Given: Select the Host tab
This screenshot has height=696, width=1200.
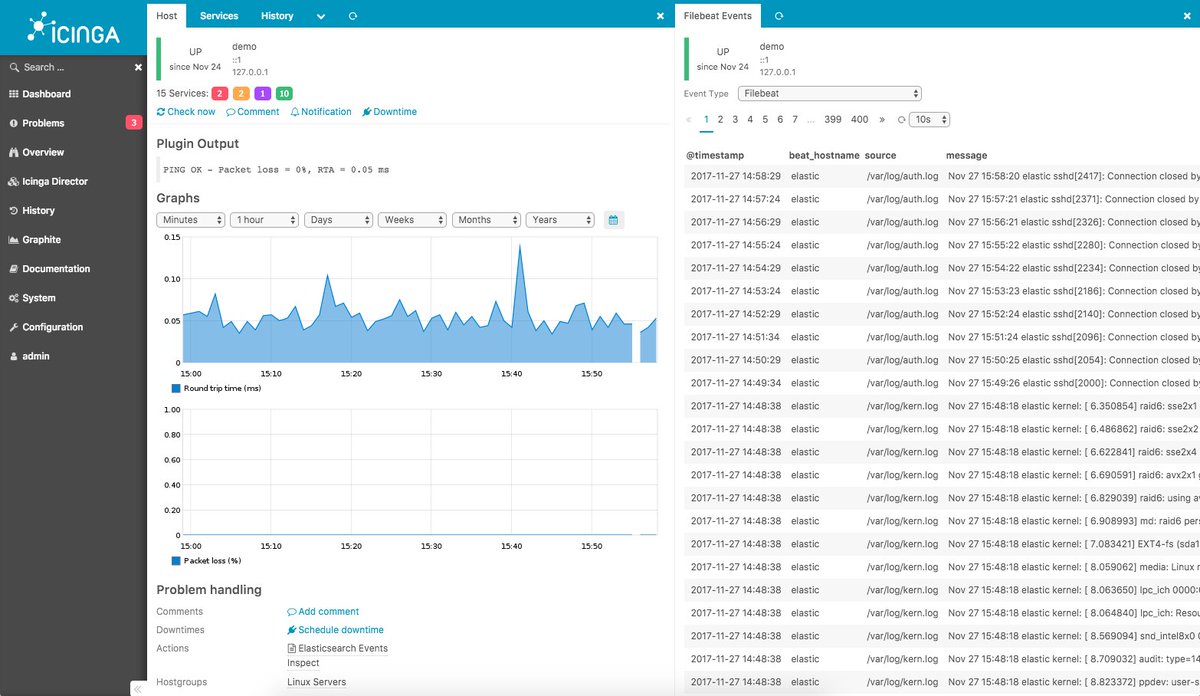Looking at the screenshot, I should (167, 15).
